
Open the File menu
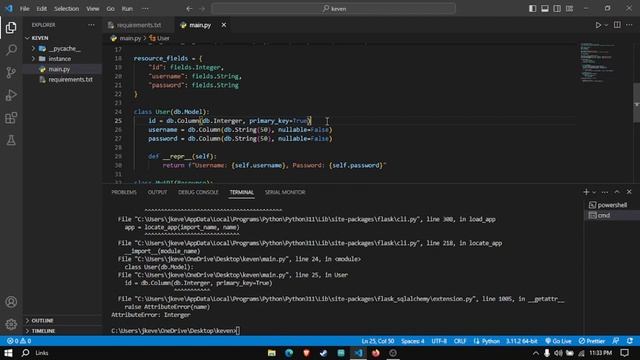pyautogui.click(x=24, y=9)
